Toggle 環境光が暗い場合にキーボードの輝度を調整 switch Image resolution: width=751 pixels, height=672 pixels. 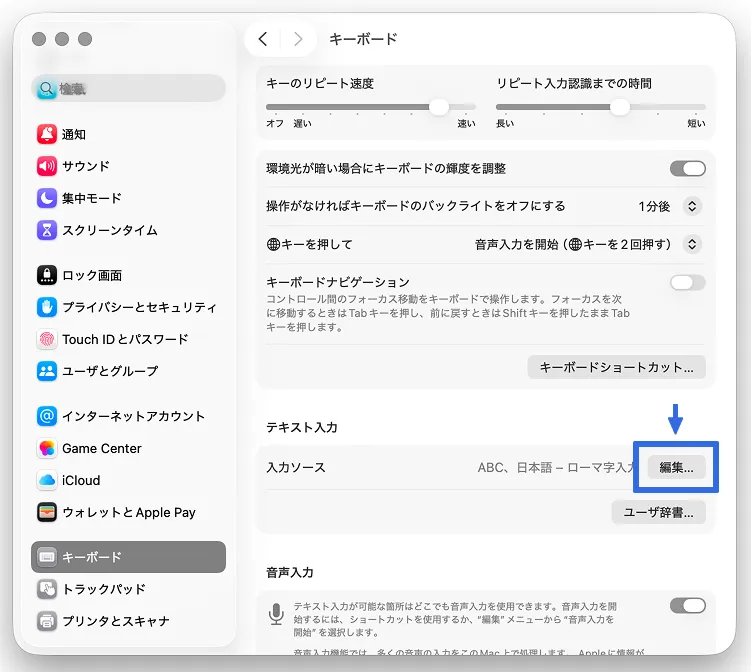click(688, 169)
